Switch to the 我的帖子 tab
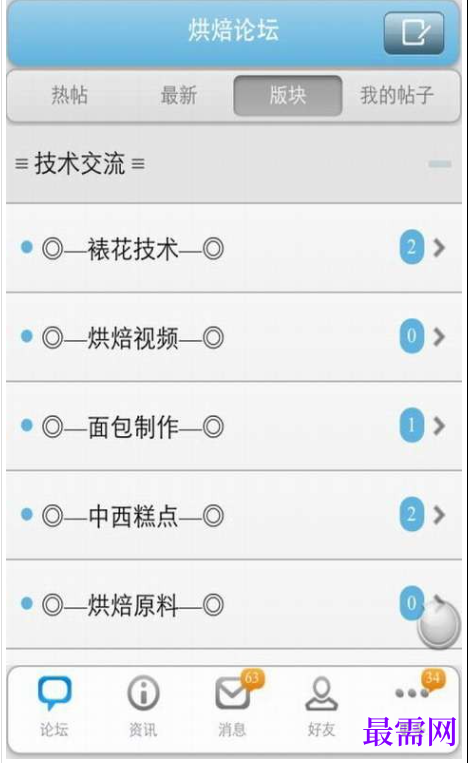The width and height of the screenshot is (475, 763). (x=397, y=95)
